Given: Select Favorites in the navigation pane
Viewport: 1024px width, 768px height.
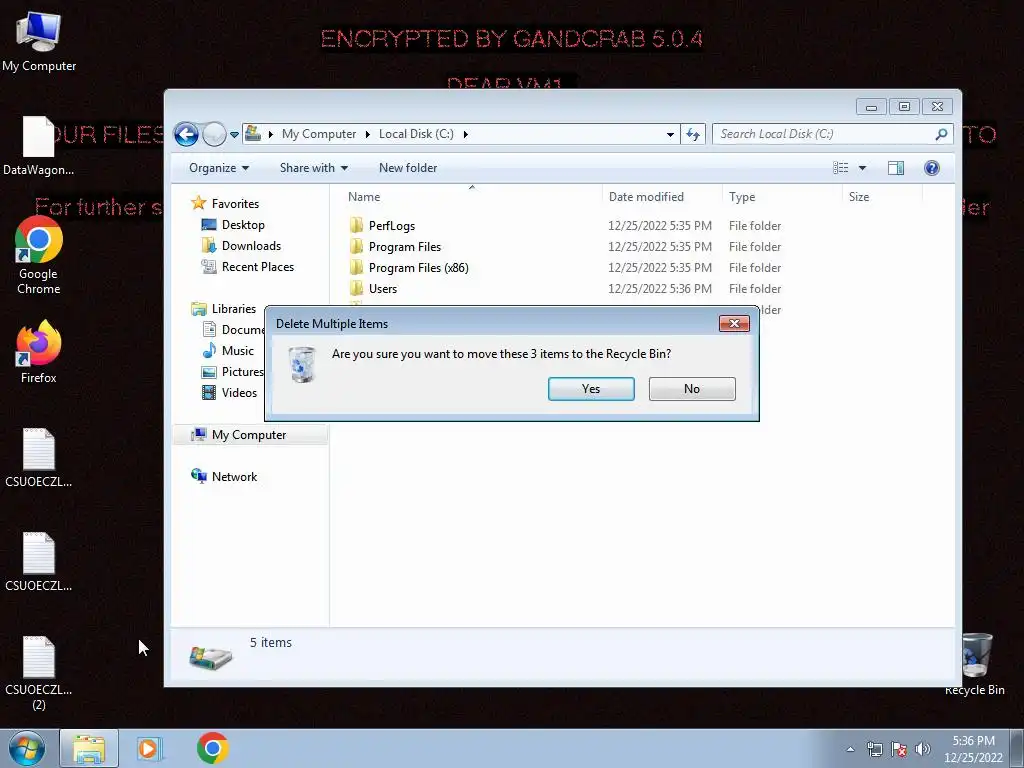Looking at the screenshot, I should (235, 204).
